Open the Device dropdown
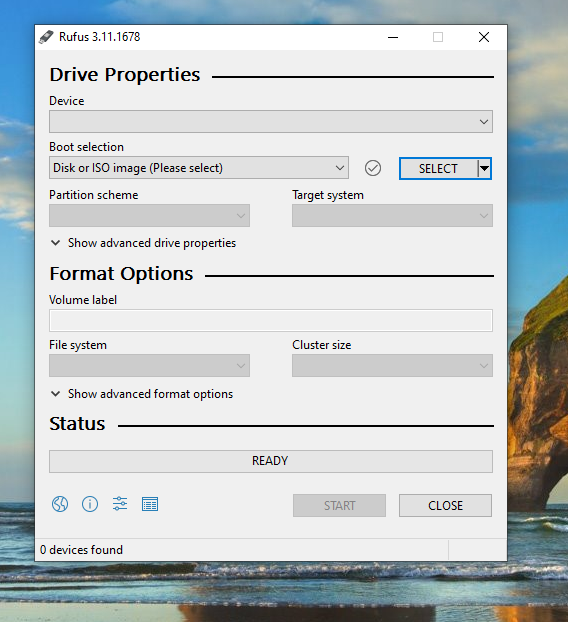The height and width of the screenshot is (622, 568). click(271, 121)
